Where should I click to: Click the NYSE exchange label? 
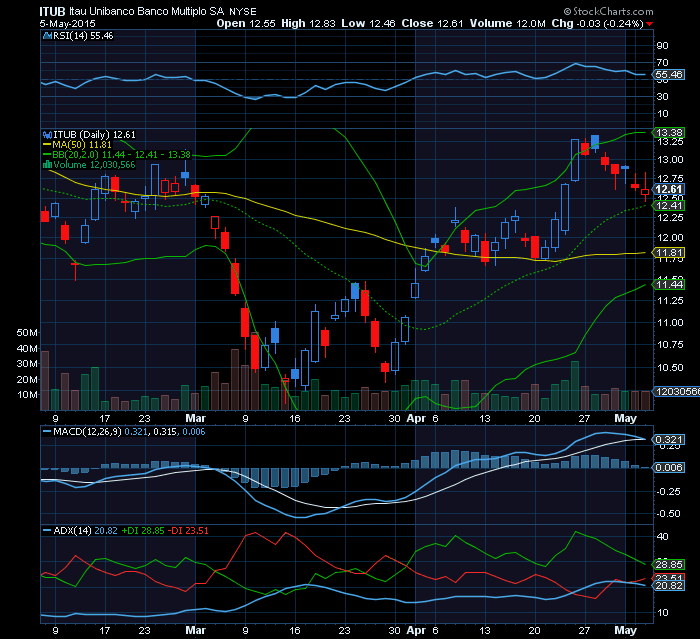(243, 12)
